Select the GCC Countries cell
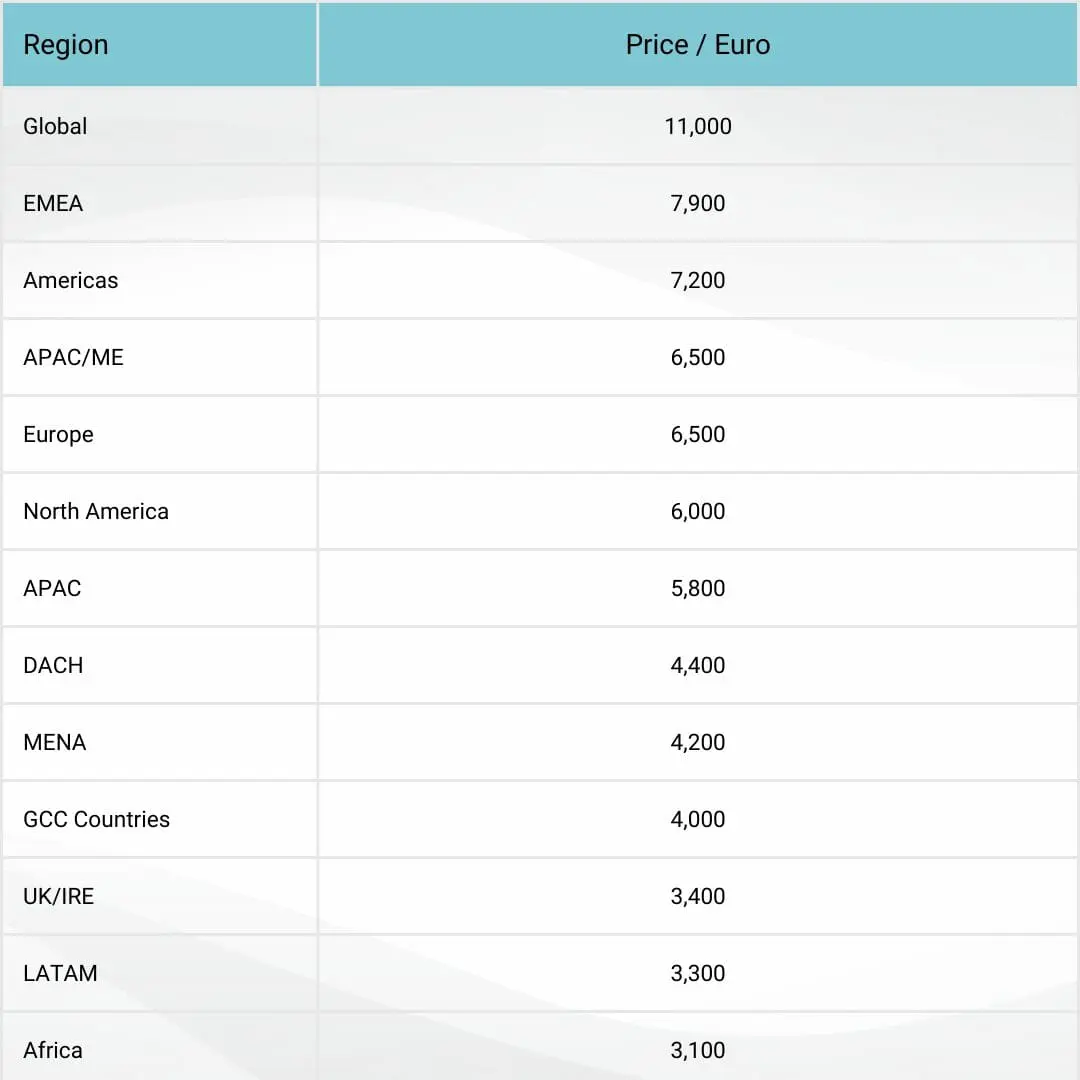The image size is (1080, 1080). point(97,819)
